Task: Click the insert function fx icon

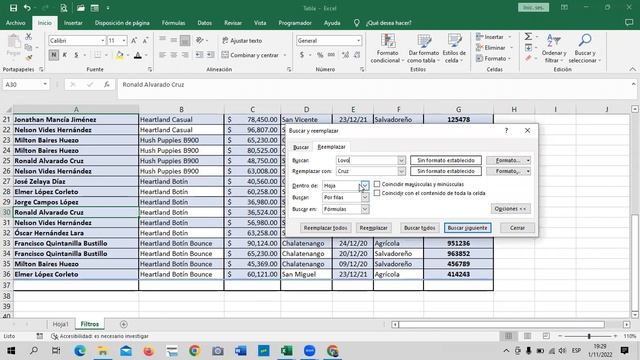Action: click(107, 84)
